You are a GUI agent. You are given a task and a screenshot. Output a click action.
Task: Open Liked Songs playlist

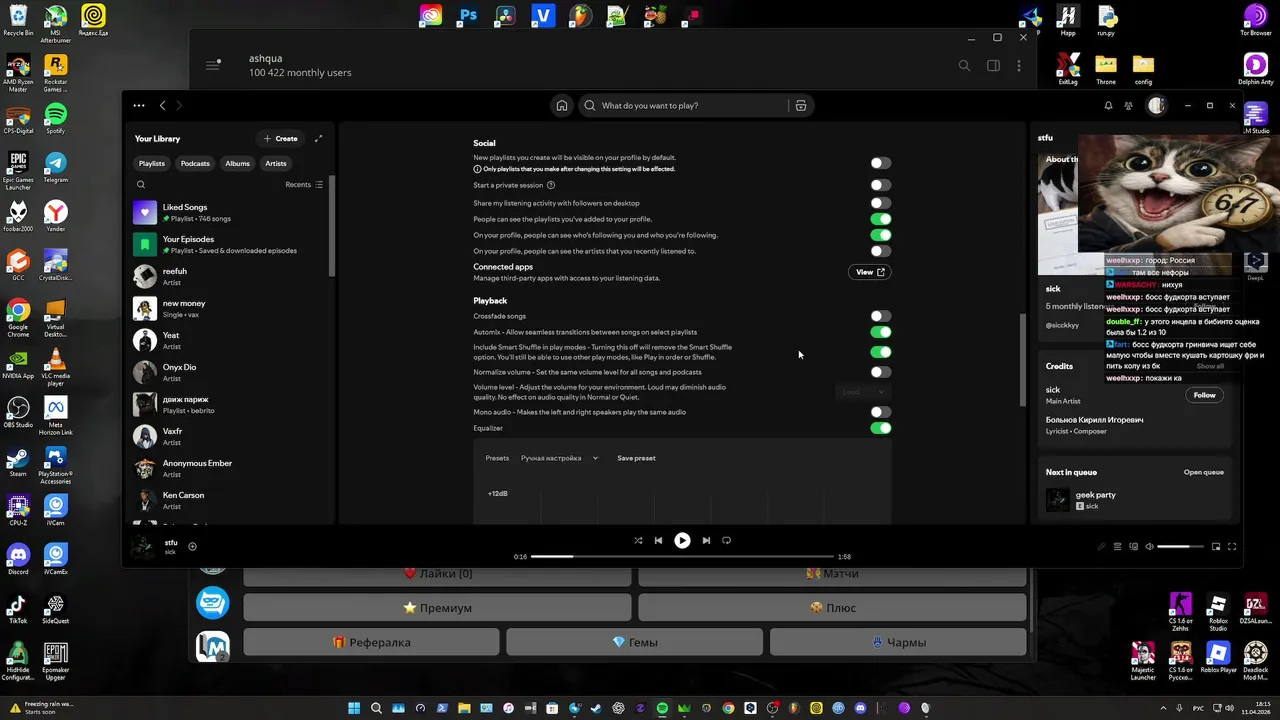[230, 212]
